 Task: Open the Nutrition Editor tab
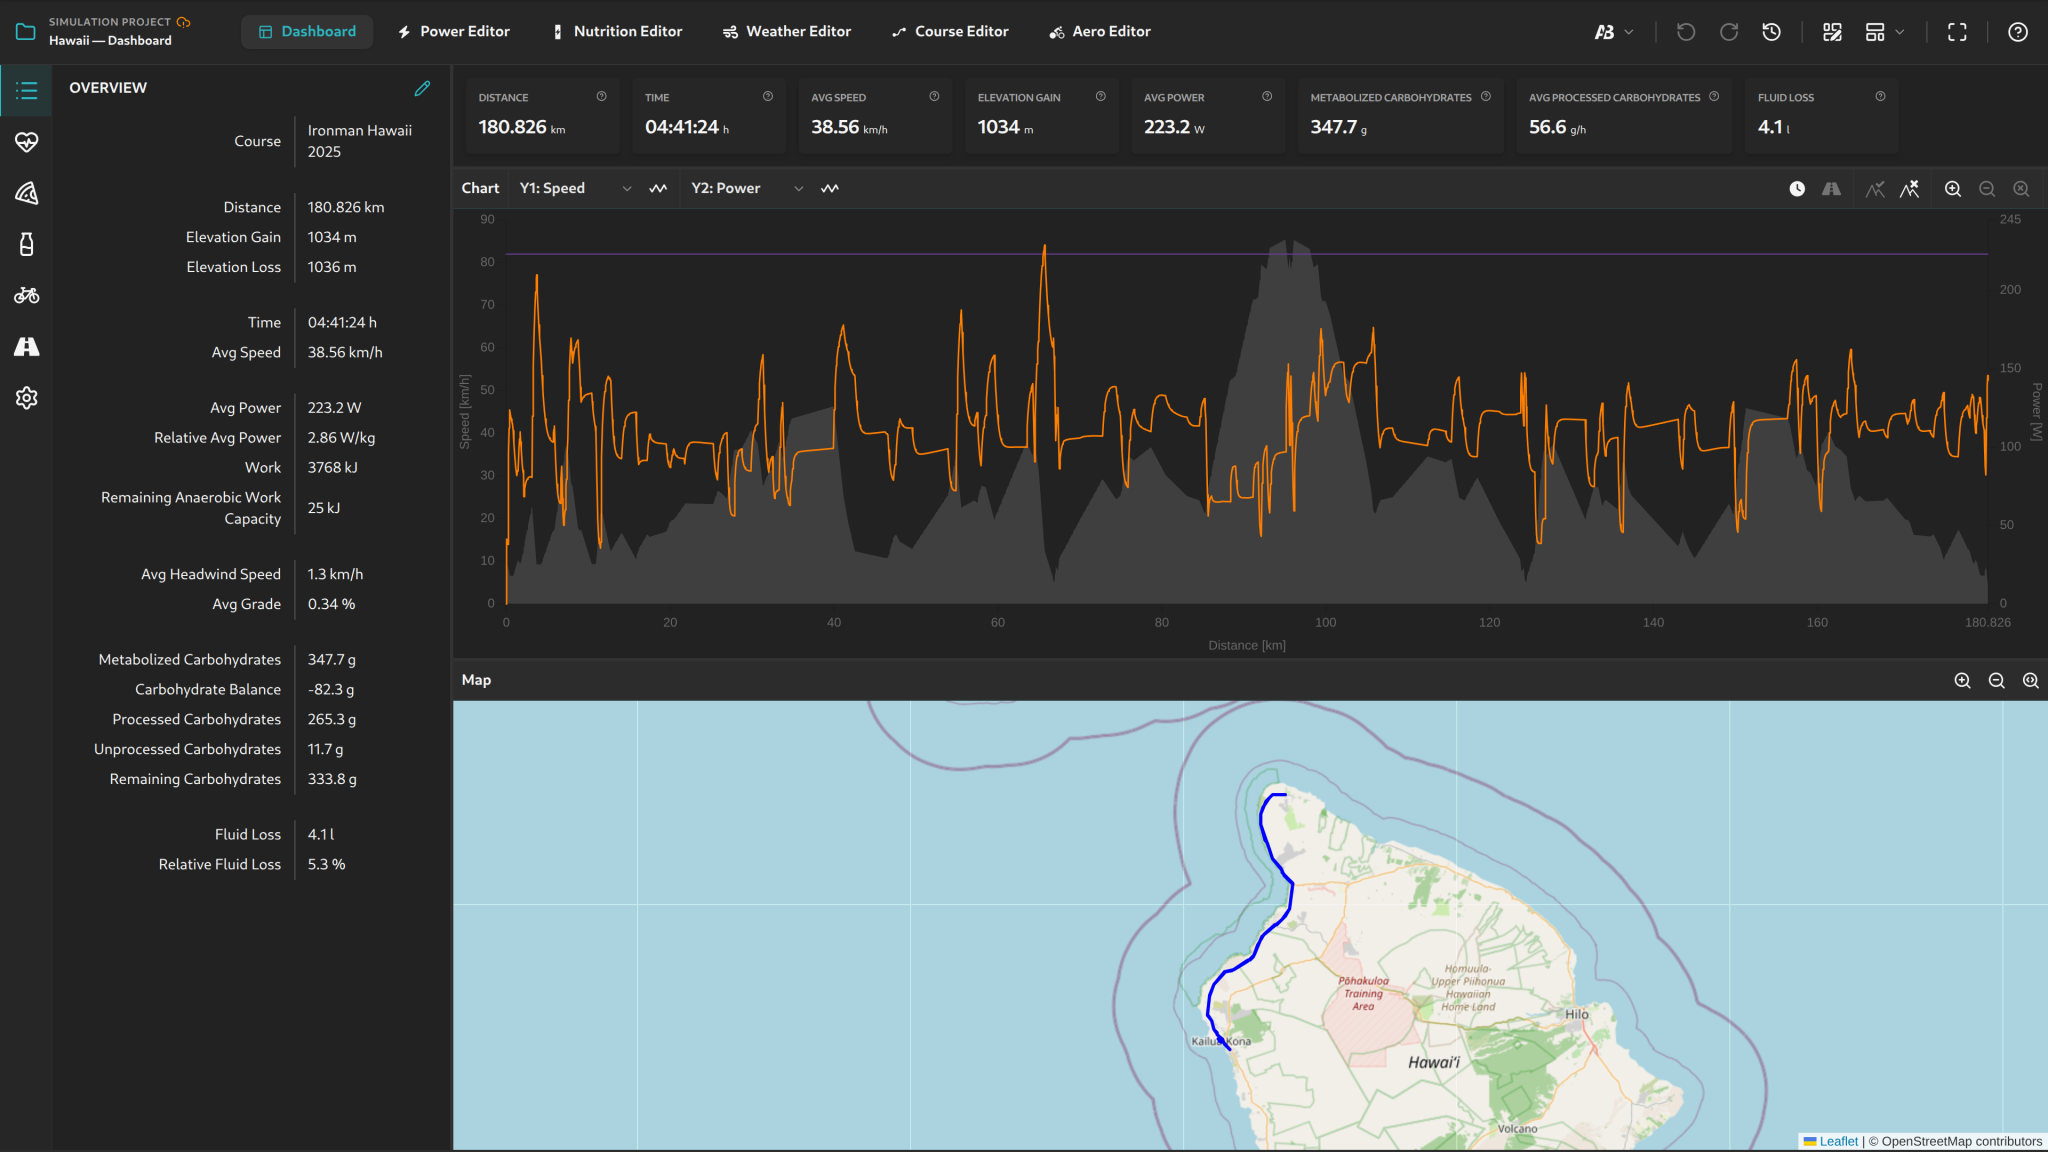pos(618,32)
